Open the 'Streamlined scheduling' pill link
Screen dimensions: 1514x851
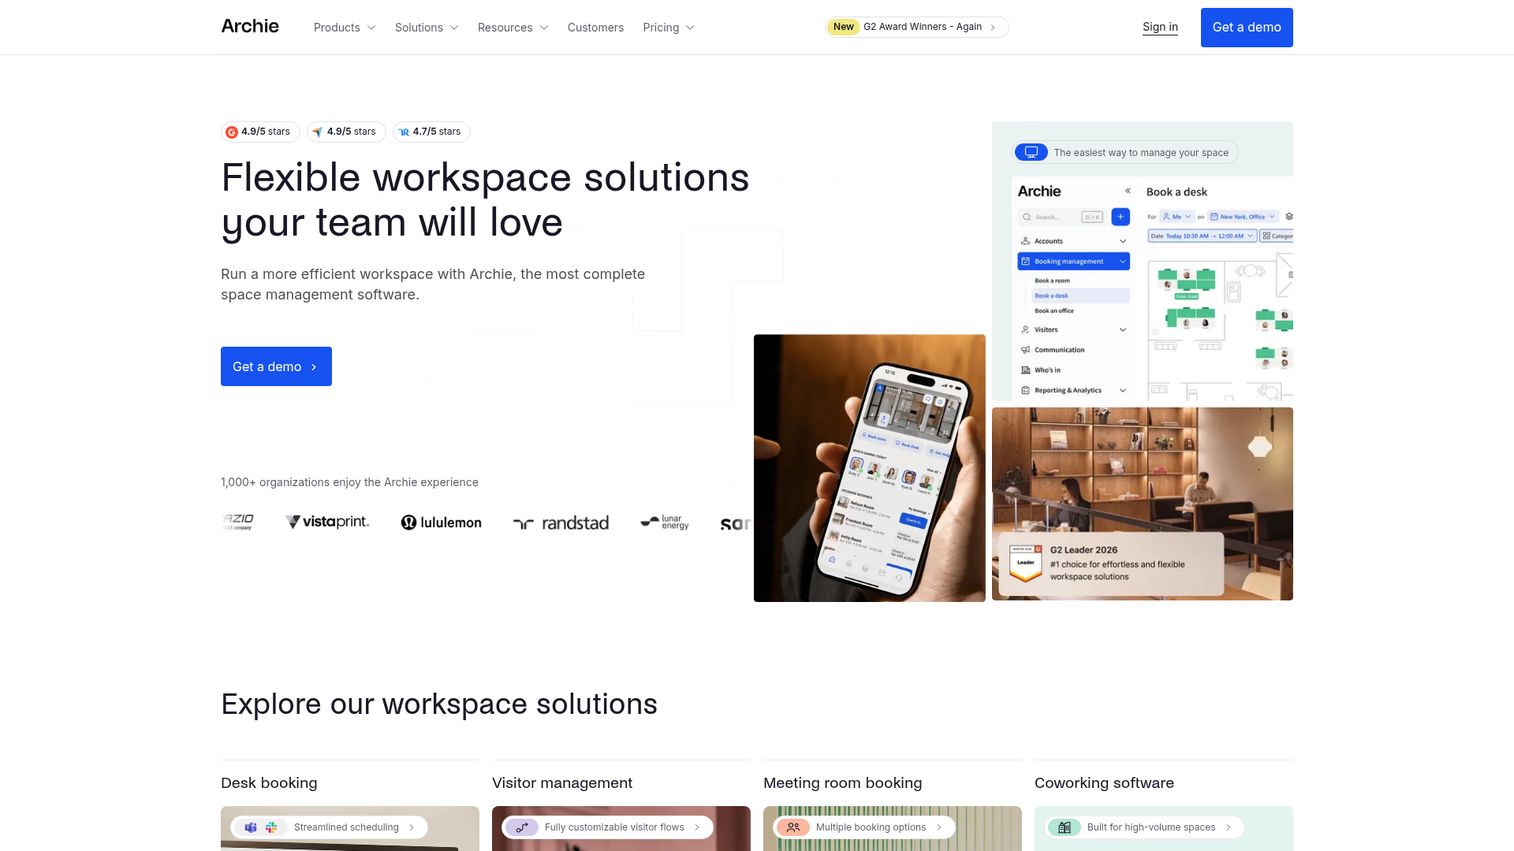[329, 827]
